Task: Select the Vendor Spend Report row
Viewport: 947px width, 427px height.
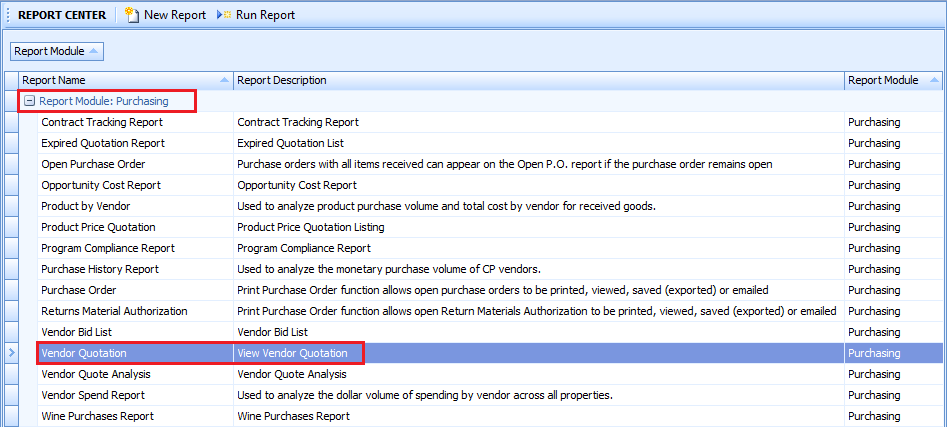Action: click(95, 395)
